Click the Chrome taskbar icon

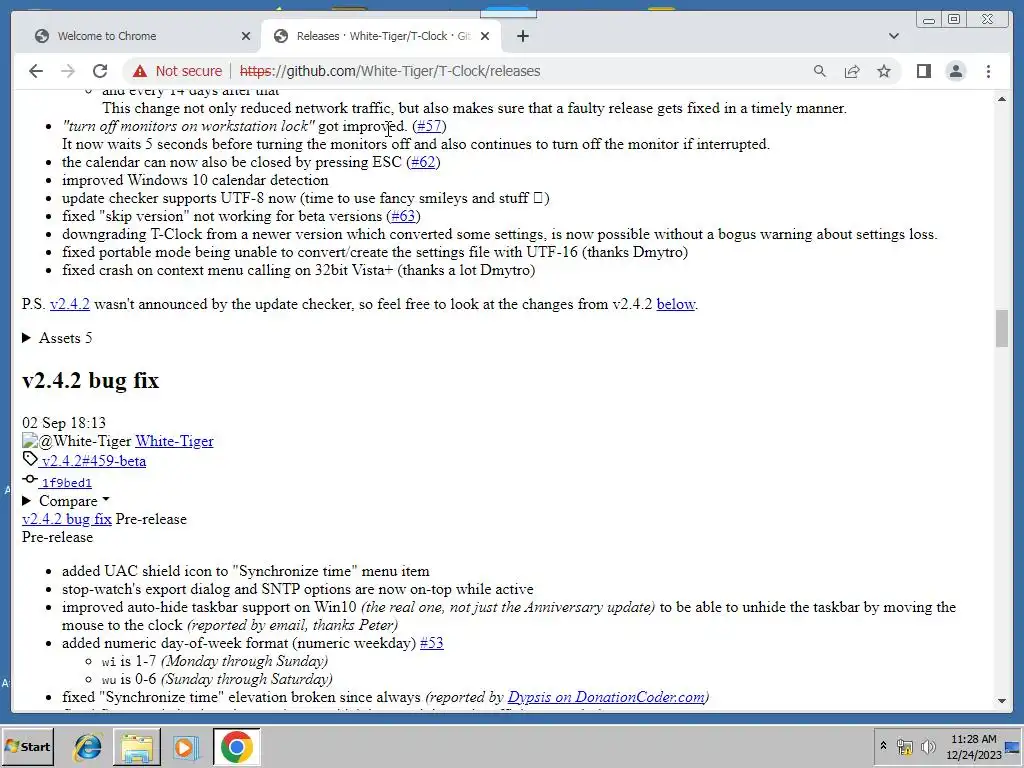(x=236, y=747)
